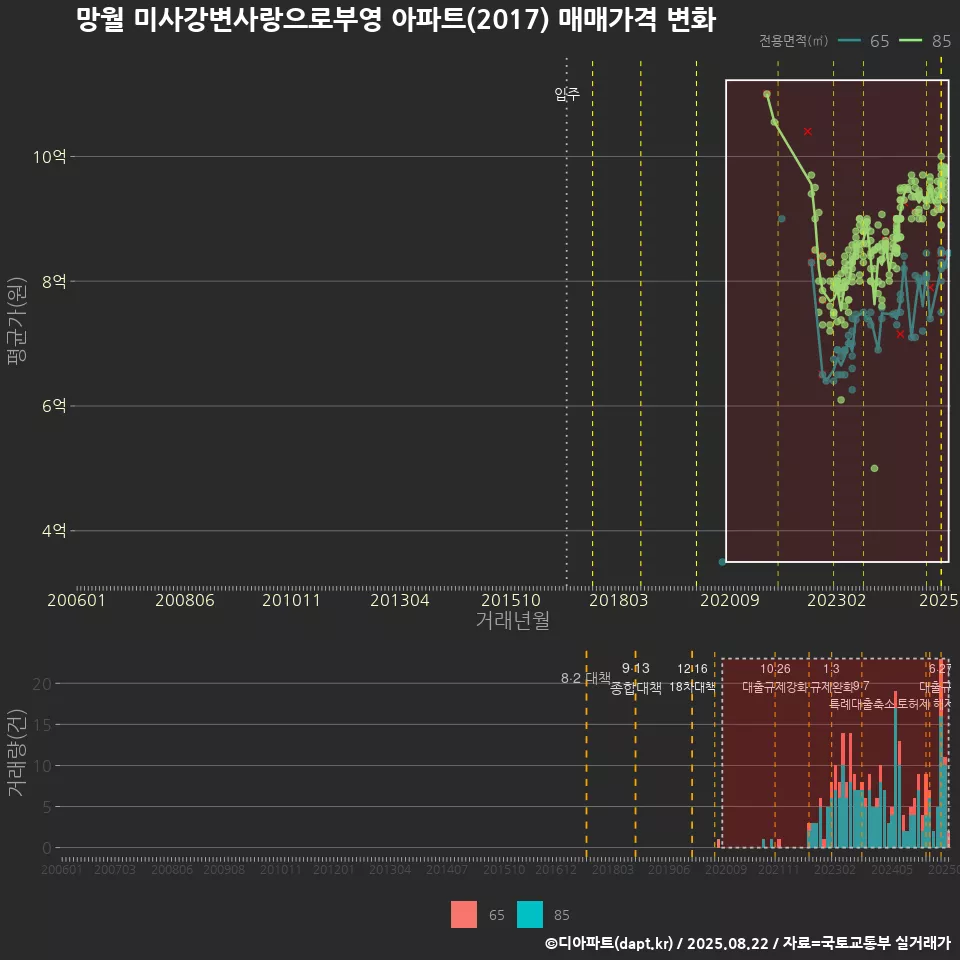Click '201201' on the volume chart axis
Viewport: 960px width, 960px height.
pos(334,869)
